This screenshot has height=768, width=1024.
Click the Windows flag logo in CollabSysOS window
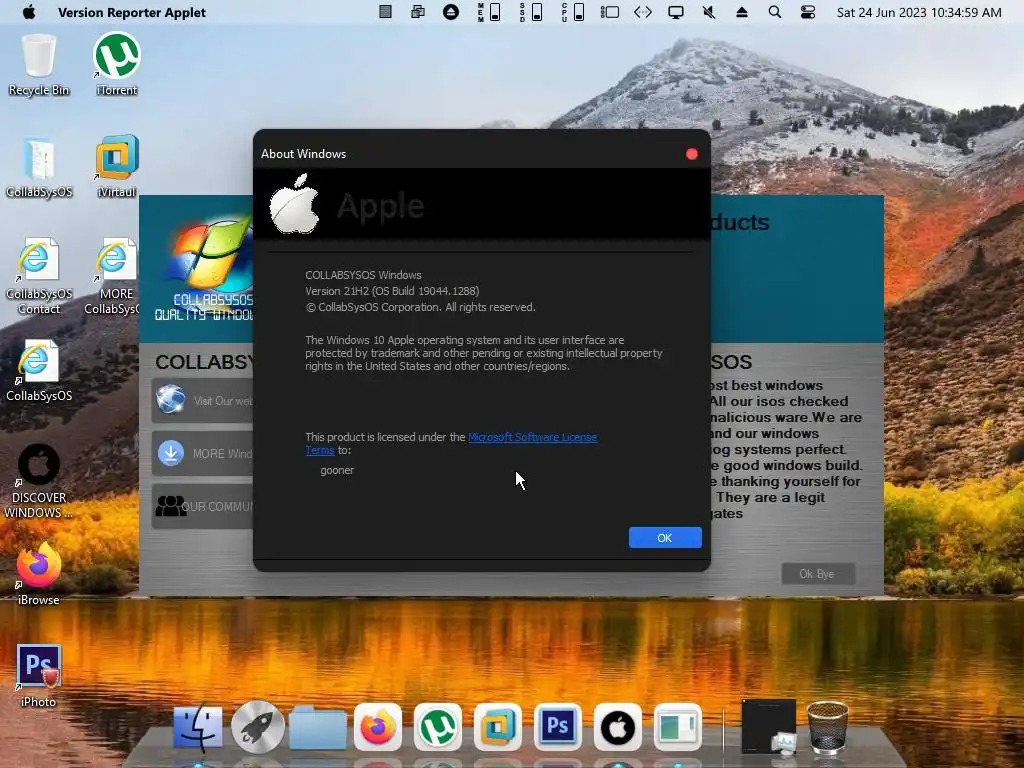(209, 255)
